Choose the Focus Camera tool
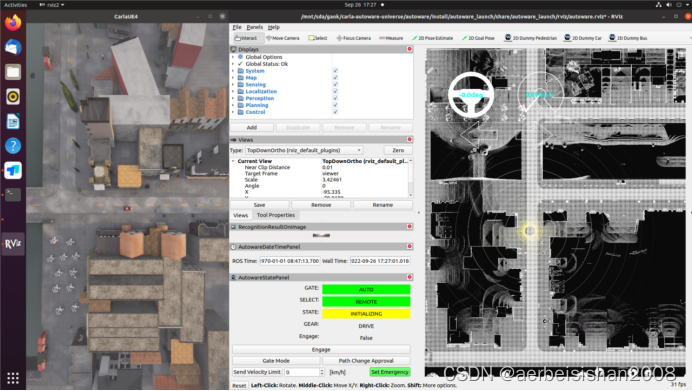692x391 pixels. pyautogui.click(x=354, y=38)
